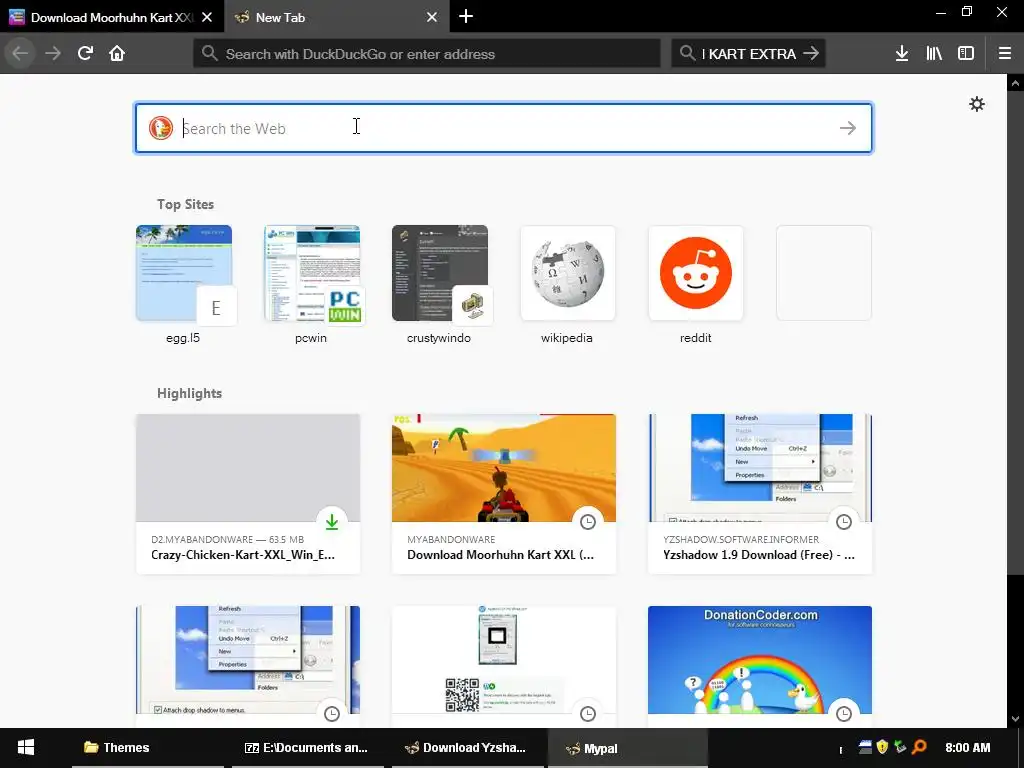Show sidebars toolbar icon
This screenshot has width=1024, height=768.
tap(966, 54)
